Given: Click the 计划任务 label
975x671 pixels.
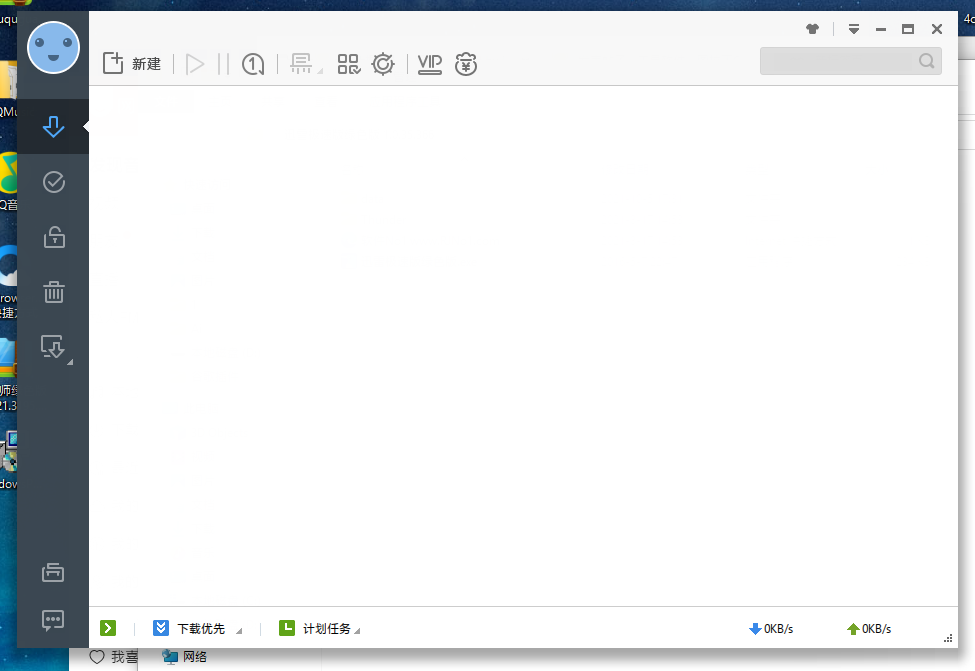Looking at the screenshot, I should click(326, 629).
